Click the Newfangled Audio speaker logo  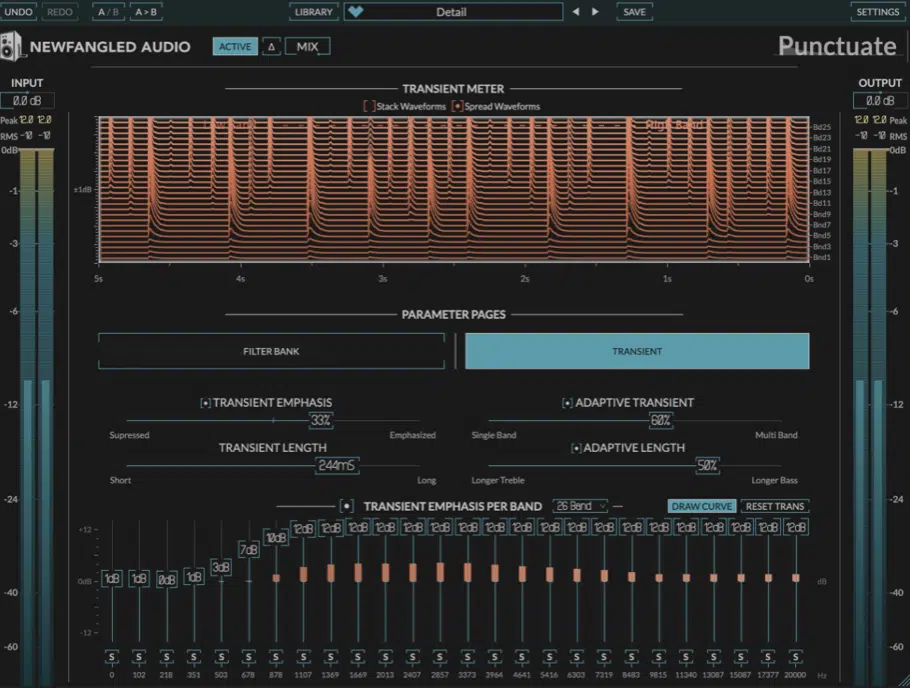[x=11, y=46]
